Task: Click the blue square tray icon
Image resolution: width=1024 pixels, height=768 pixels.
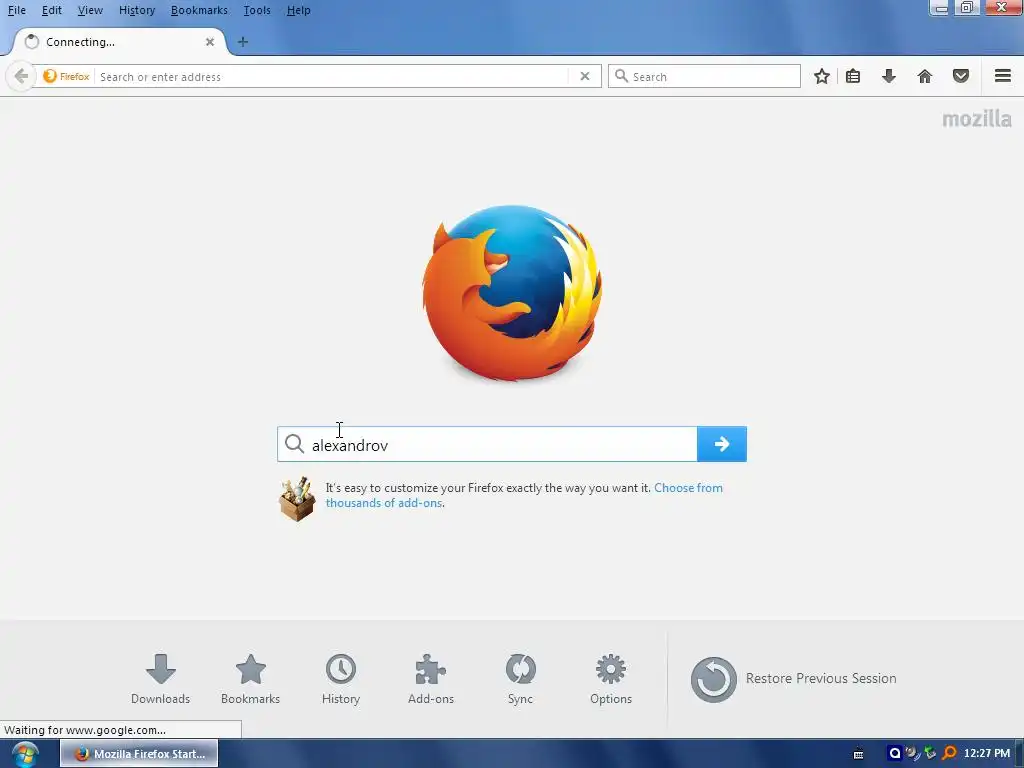Action: (895, 754)
